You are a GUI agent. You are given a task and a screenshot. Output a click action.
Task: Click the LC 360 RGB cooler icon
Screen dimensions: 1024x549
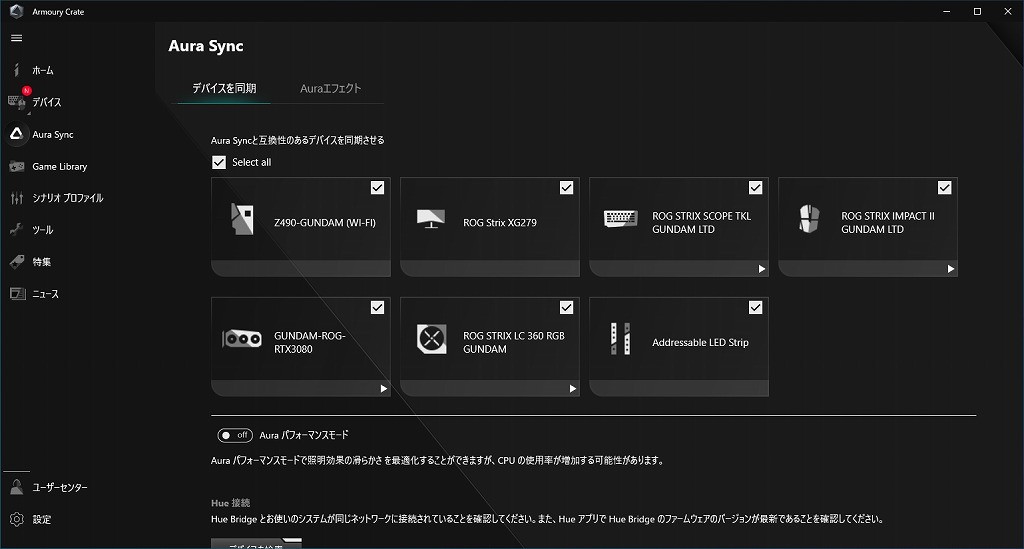432,339
